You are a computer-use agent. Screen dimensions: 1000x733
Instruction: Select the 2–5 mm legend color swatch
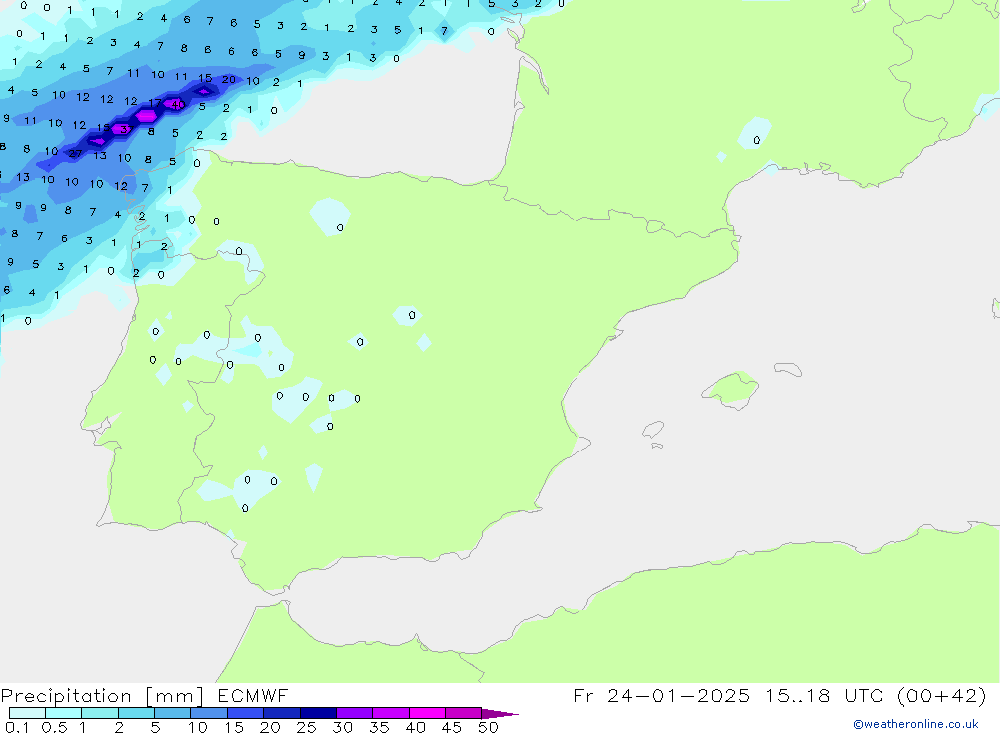pos(136,713)
